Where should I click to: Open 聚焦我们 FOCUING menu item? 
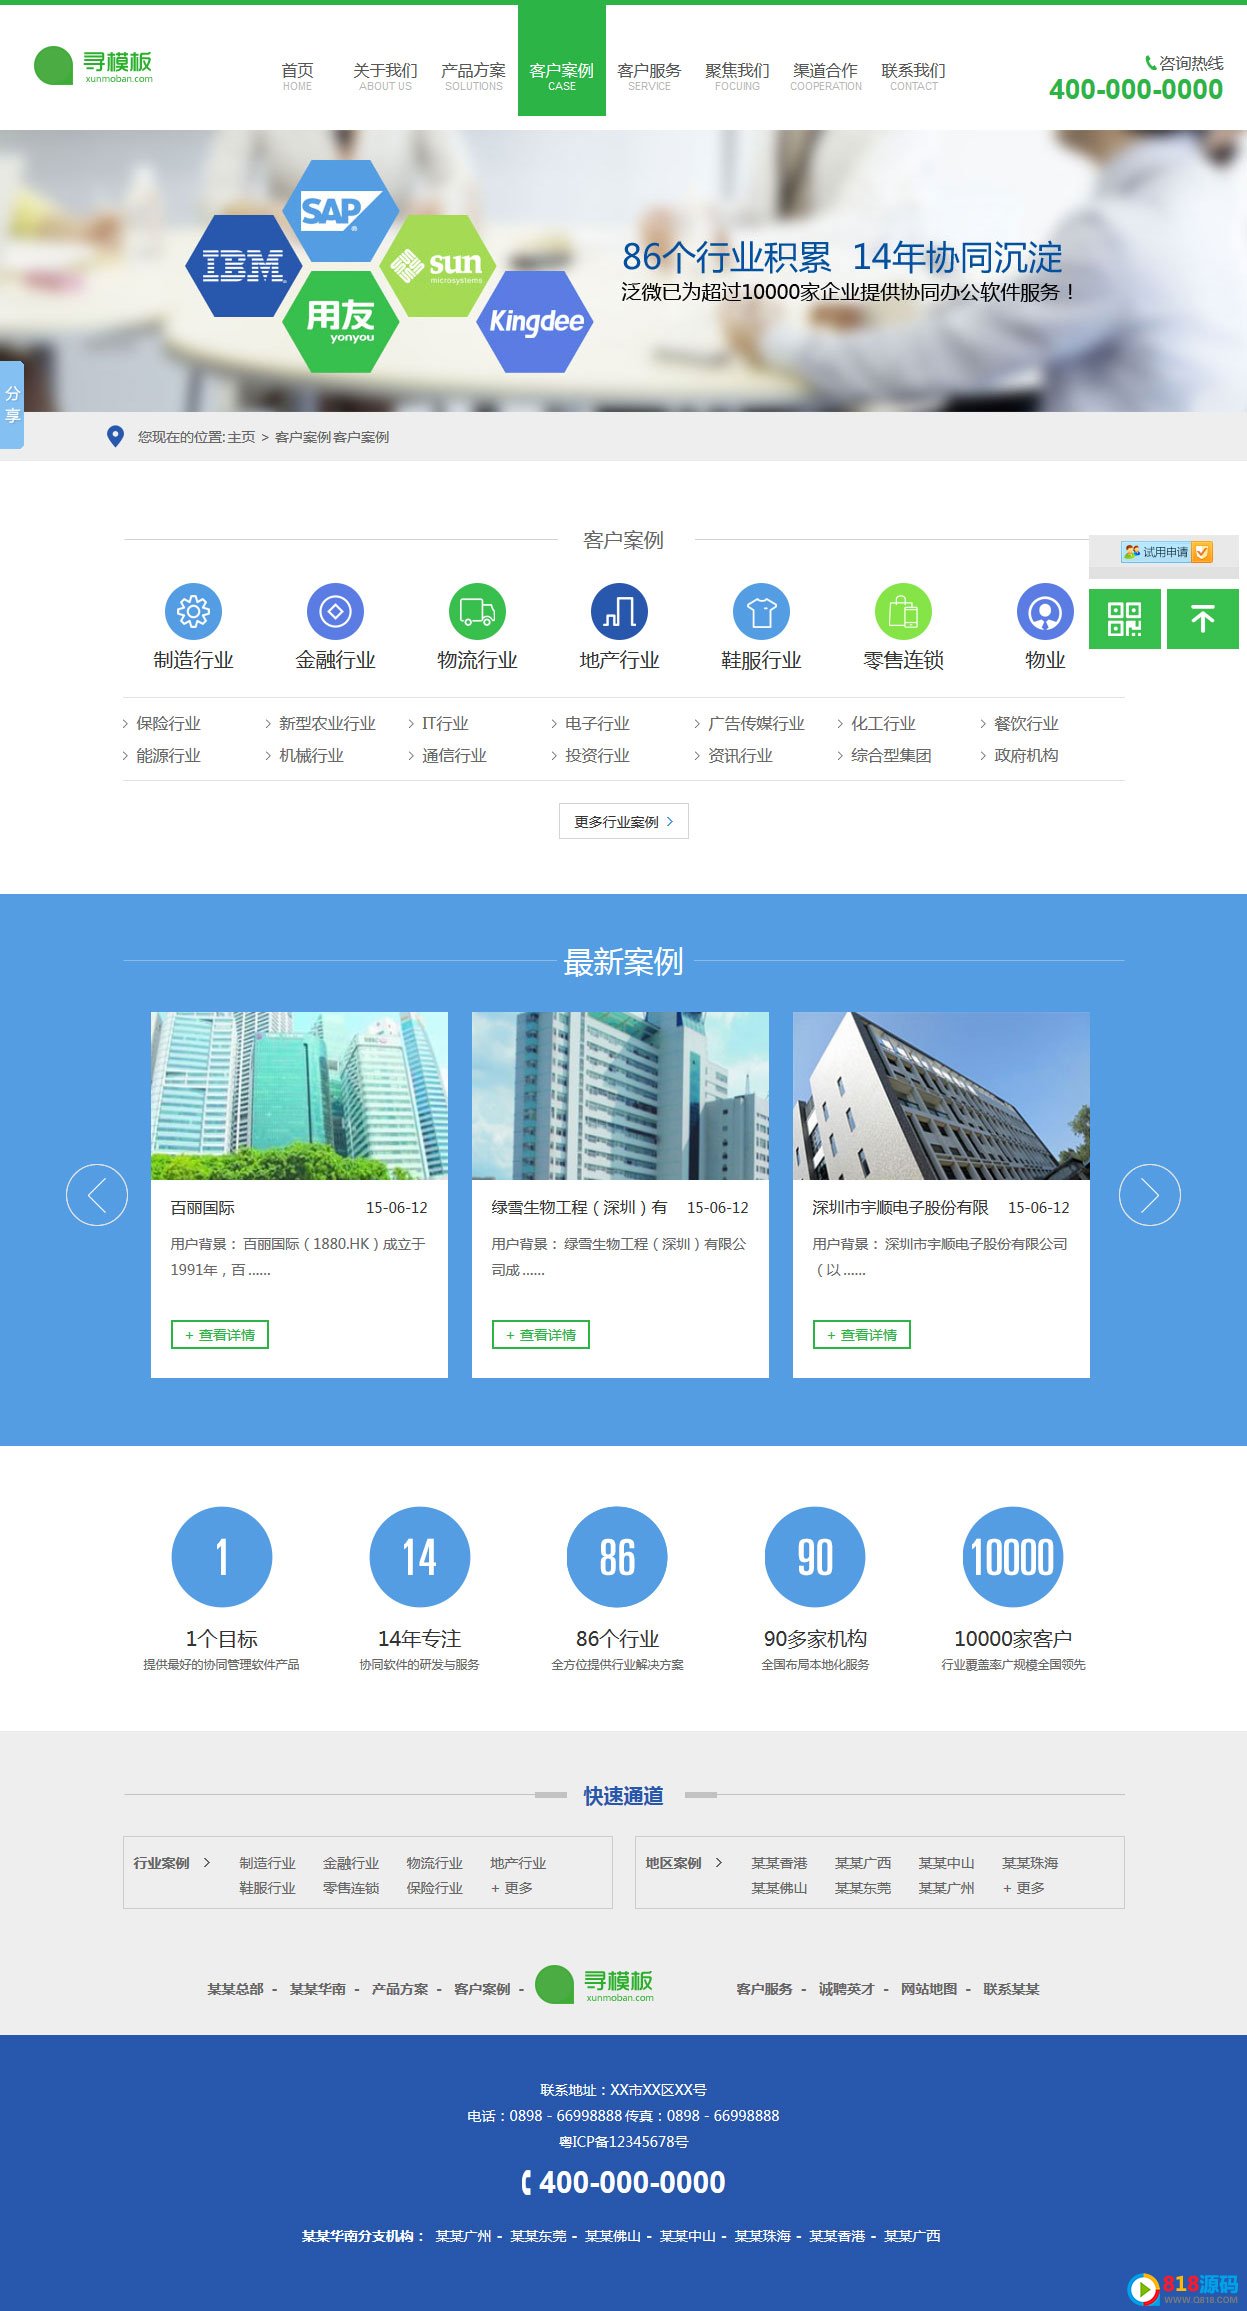[x=737, y=76]
